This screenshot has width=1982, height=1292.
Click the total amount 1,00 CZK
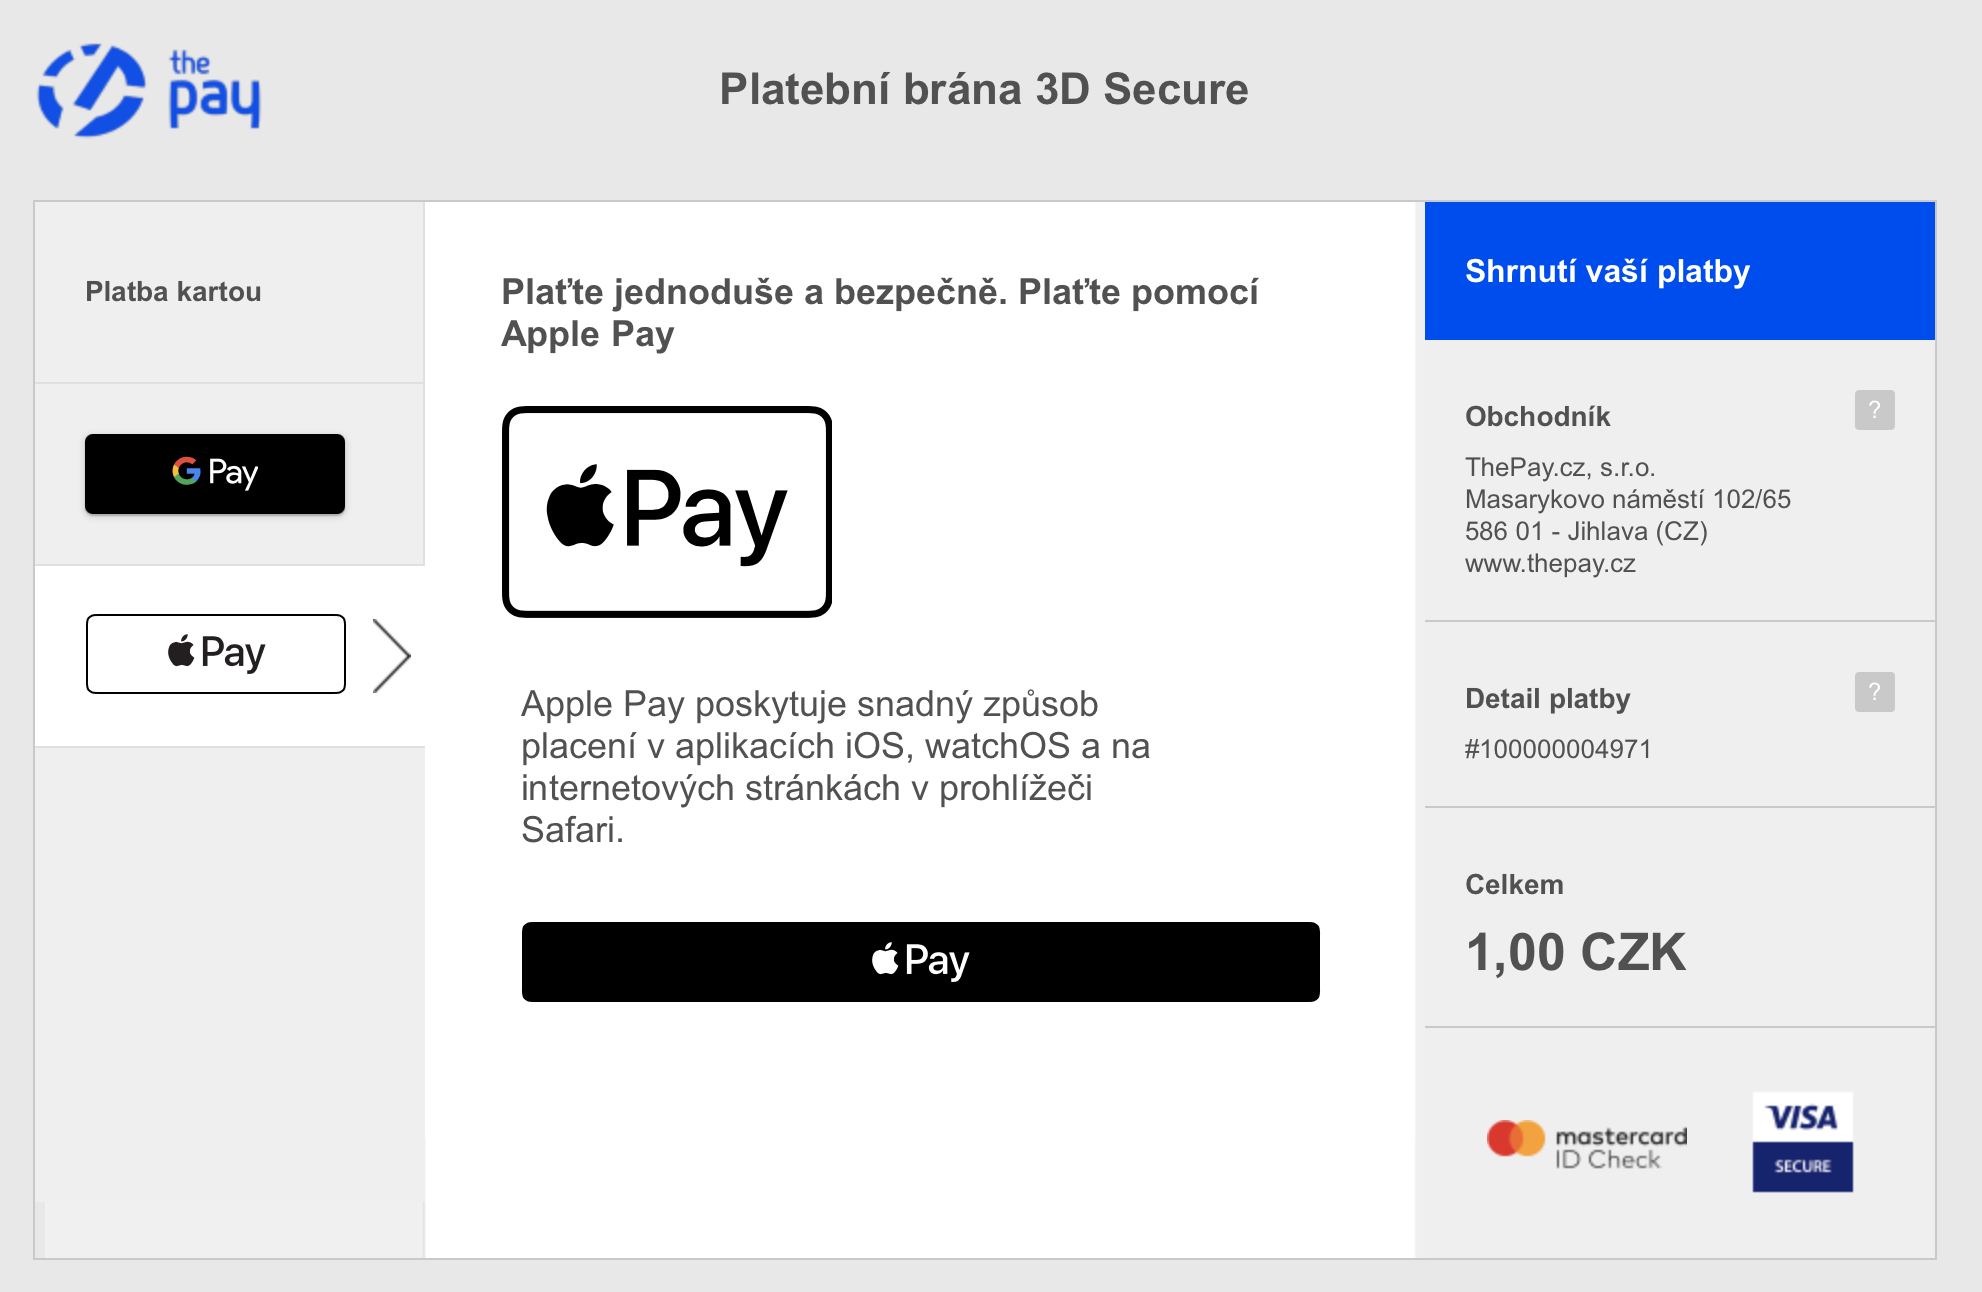coord(1576,952)
